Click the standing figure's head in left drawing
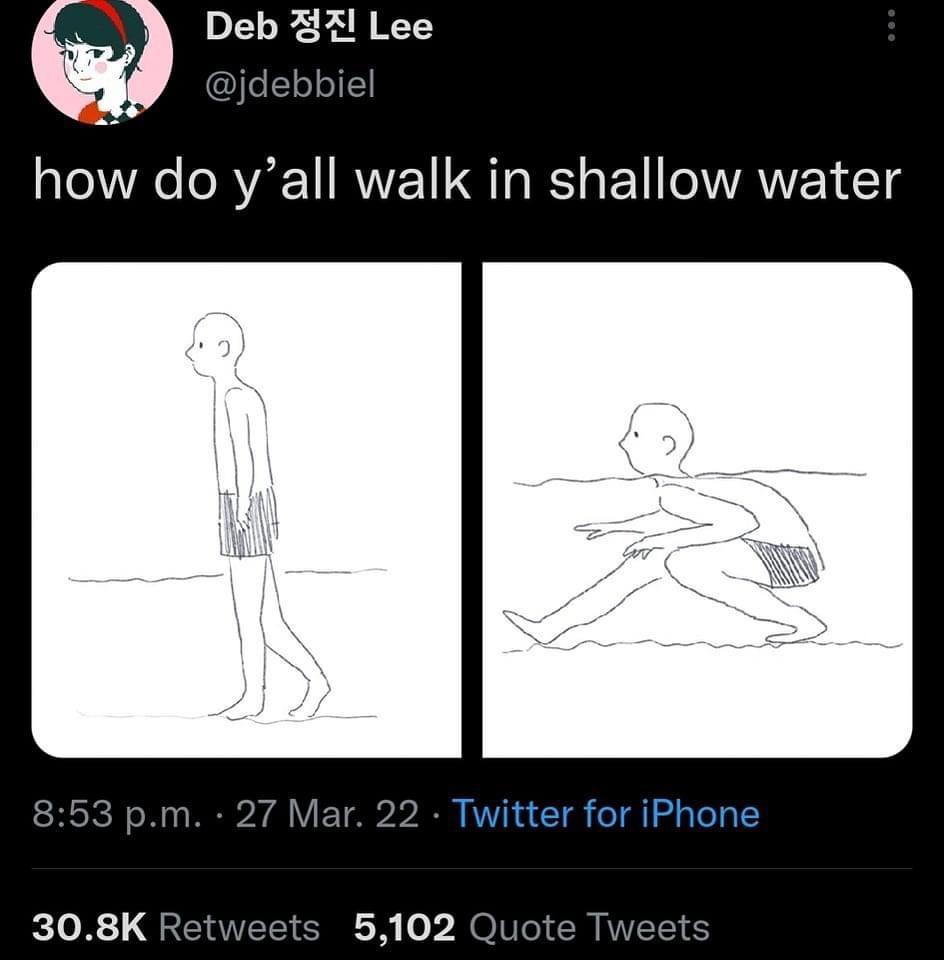 (217, 345)
